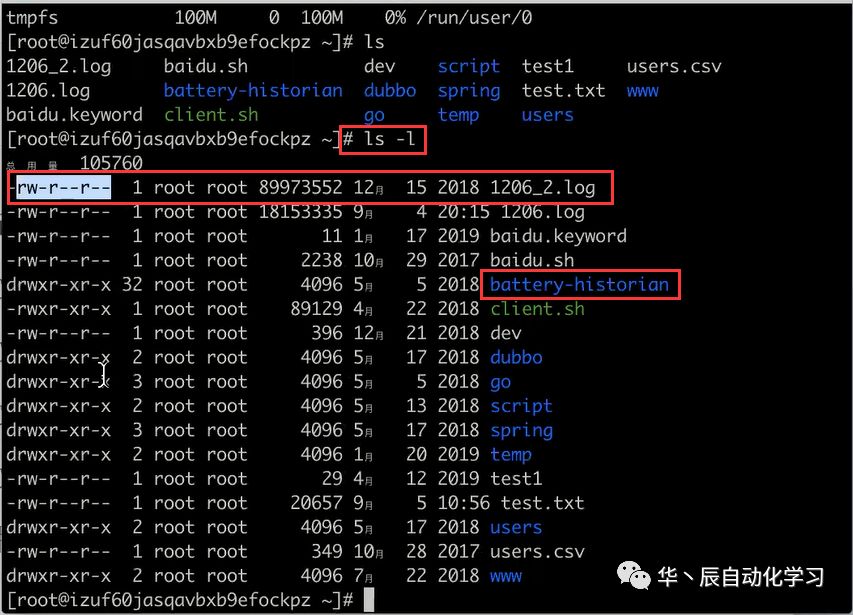Click the green client.sh entry in listing

[x=537, y=309]
